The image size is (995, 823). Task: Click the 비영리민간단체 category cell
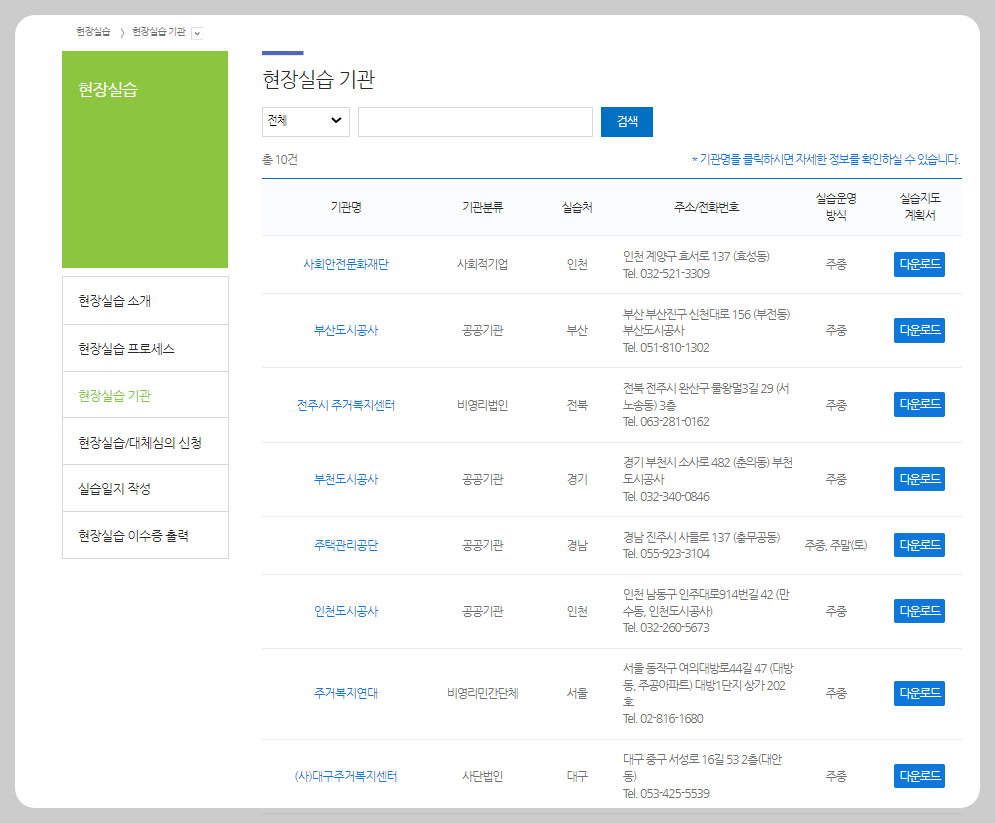[482, 693]
